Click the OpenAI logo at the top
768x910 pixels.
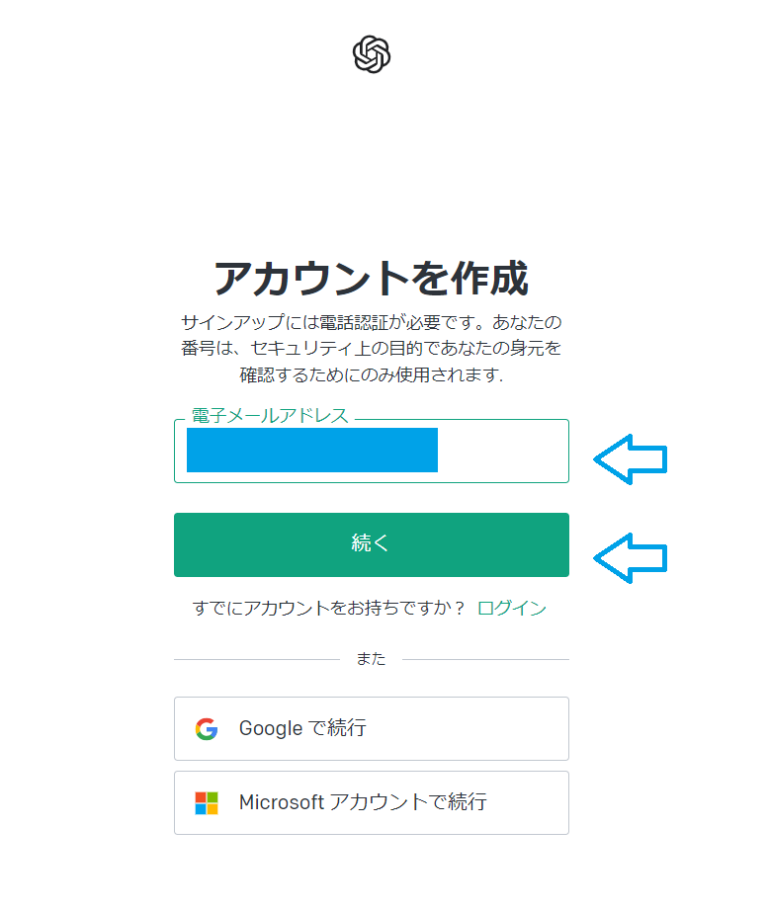click(371, 55)
